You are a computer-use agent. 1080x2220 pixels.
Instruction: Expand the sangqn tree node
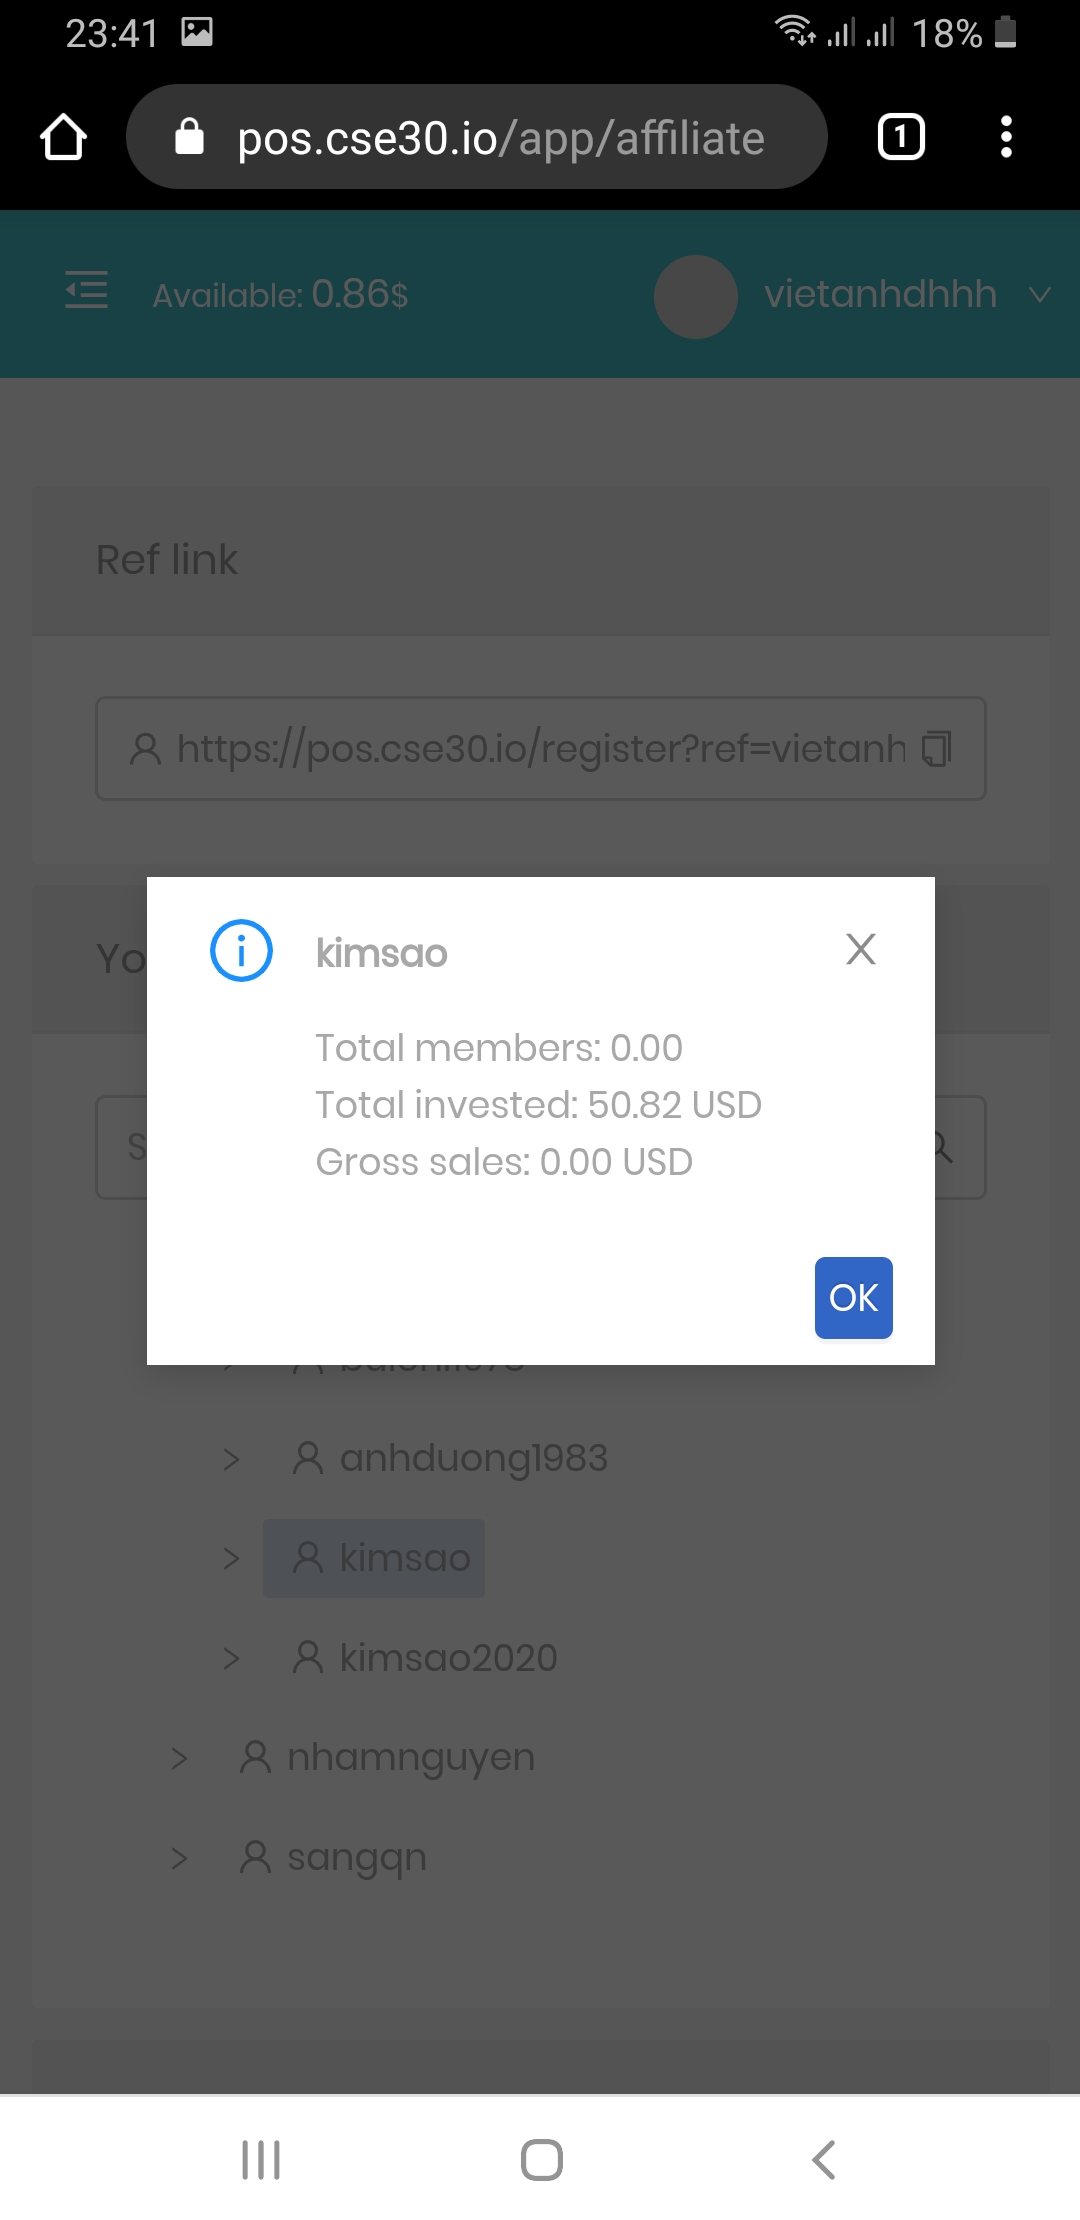[x=179, y=1858]
